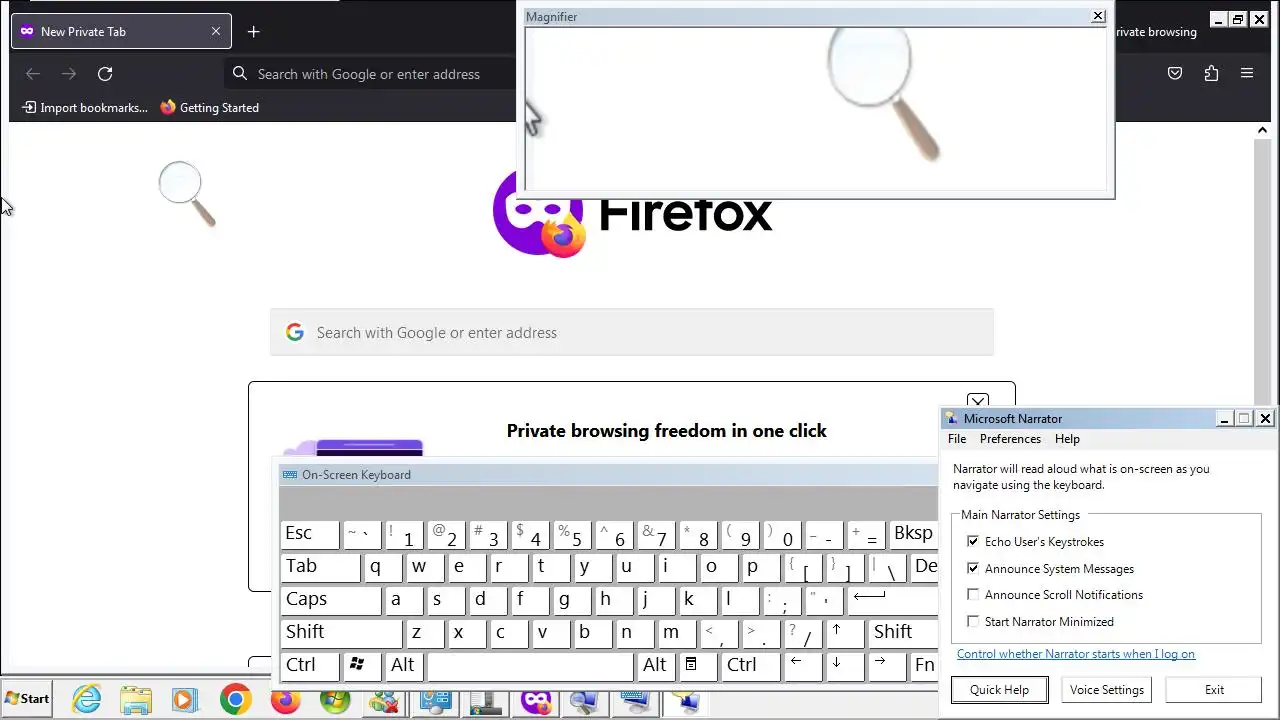Launch Google Chrome from taskbar

click(236, 699)
